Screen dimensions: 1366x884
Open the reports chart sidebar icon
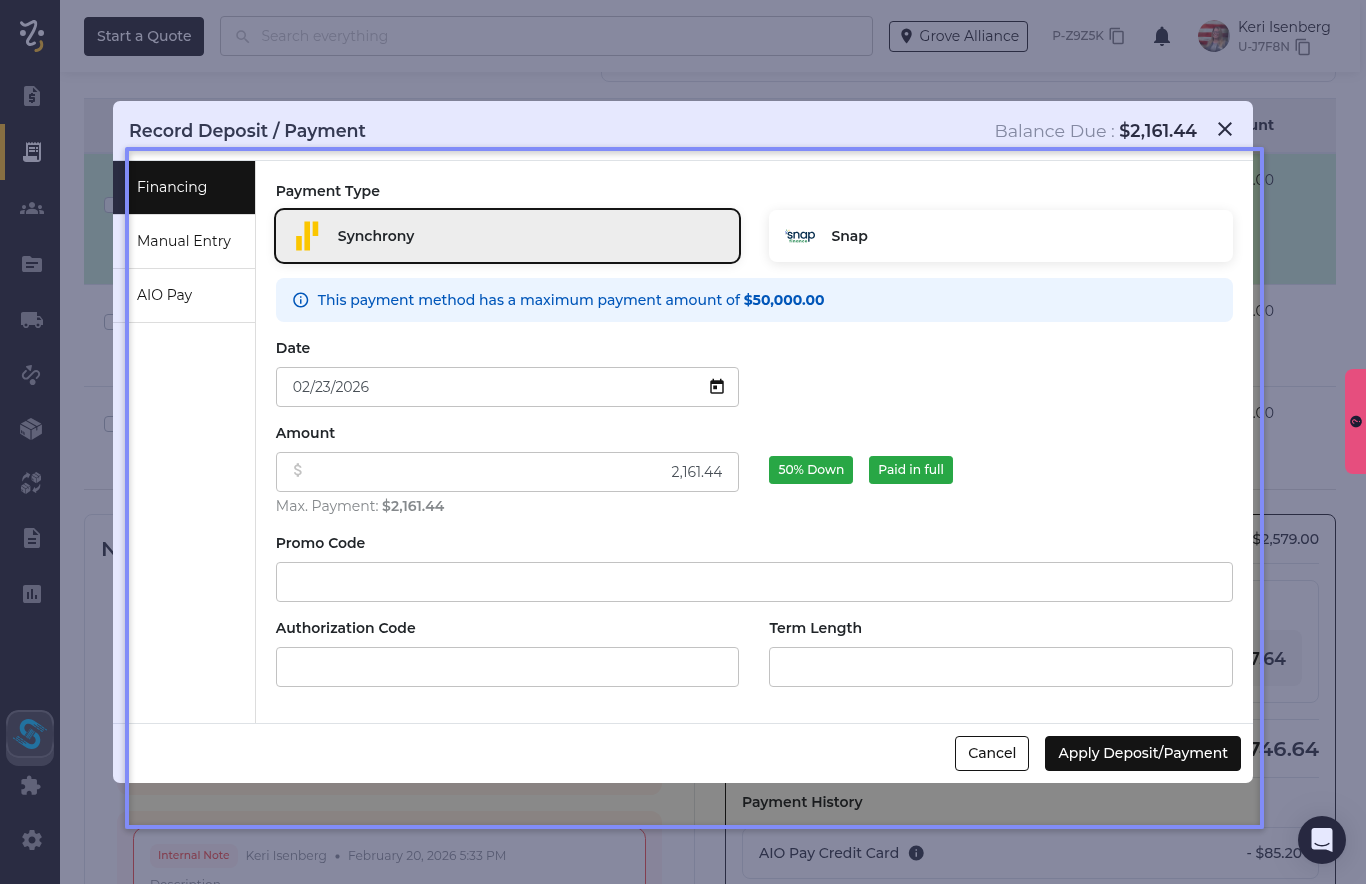31,594
